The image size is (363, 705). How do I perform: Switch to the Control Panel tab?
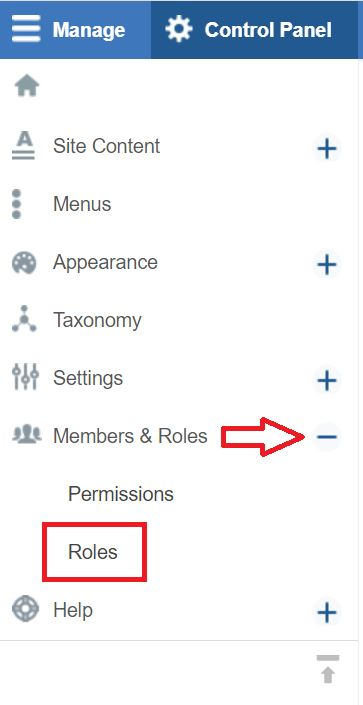(257, 29)
